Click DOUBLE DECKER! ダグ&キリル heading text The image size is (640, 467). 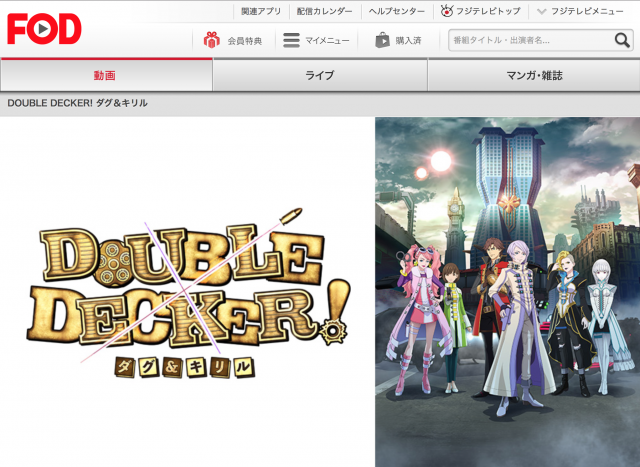click(x=78, y=103)
